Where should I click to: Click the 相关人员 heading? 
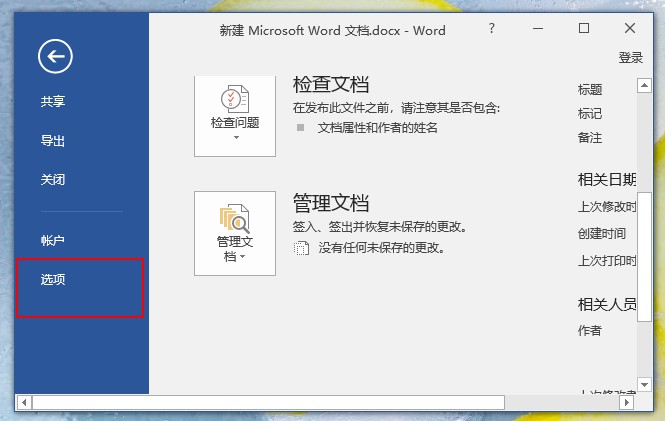(x=607, y=304)
